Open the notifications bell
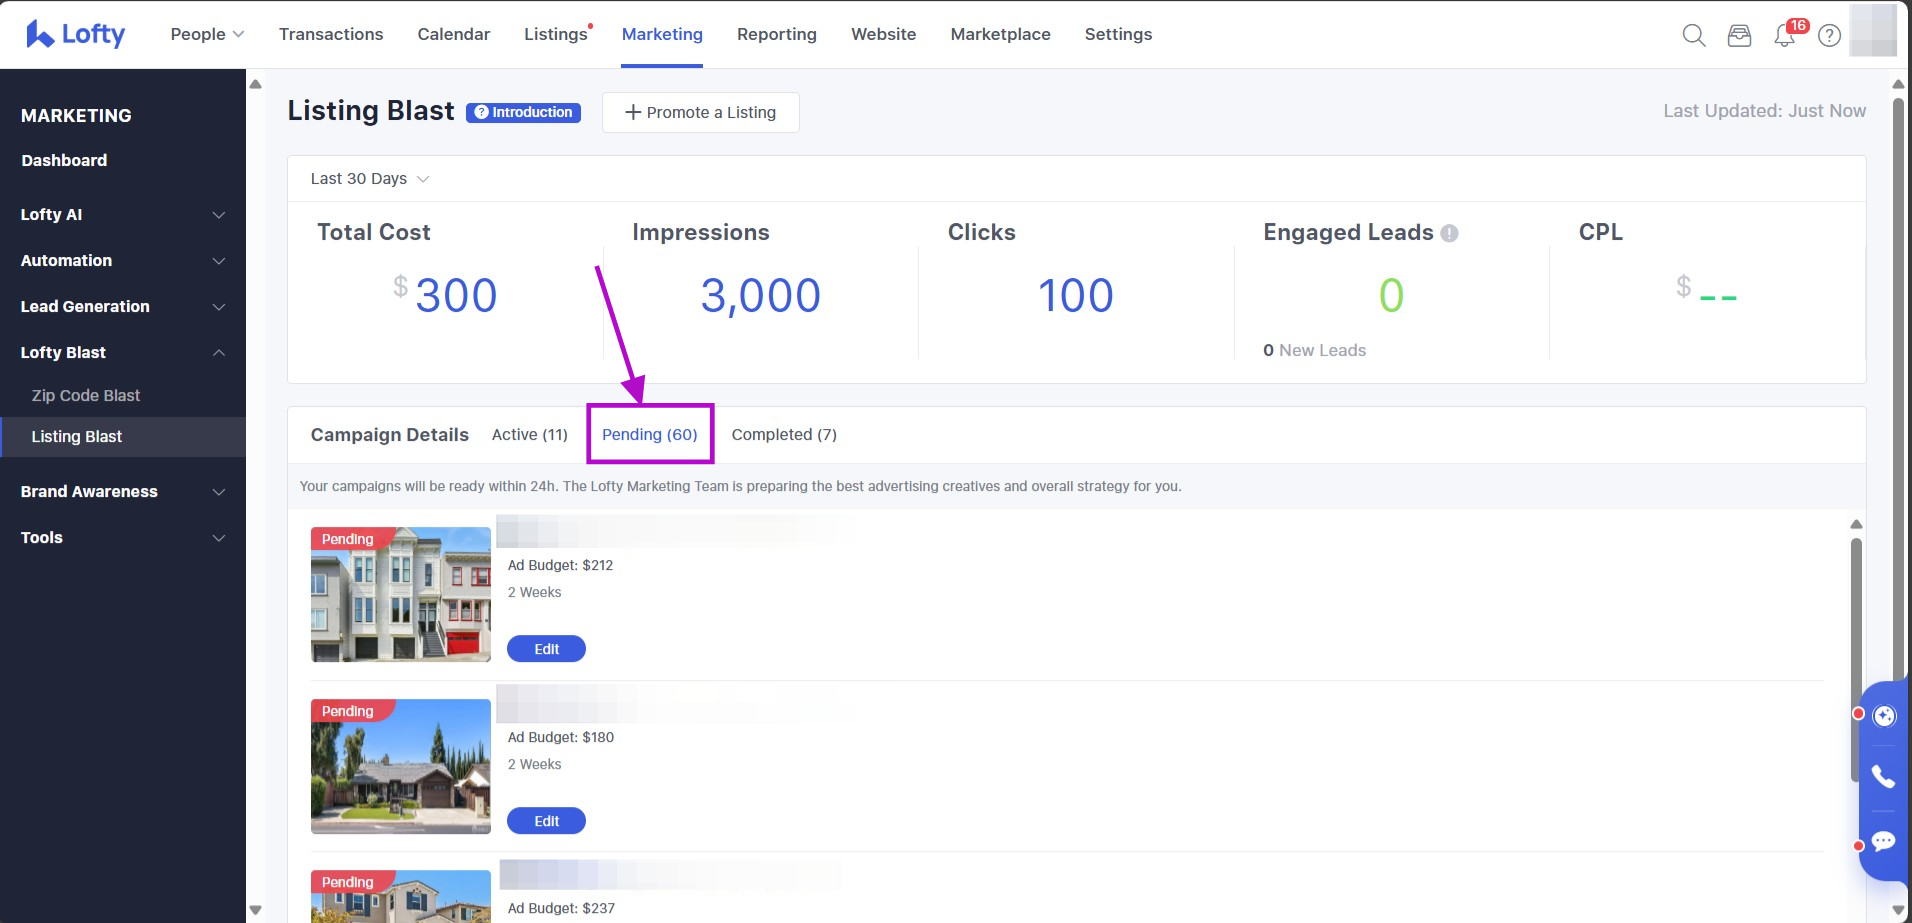The image size is (1912, 923). [1784, 36]
